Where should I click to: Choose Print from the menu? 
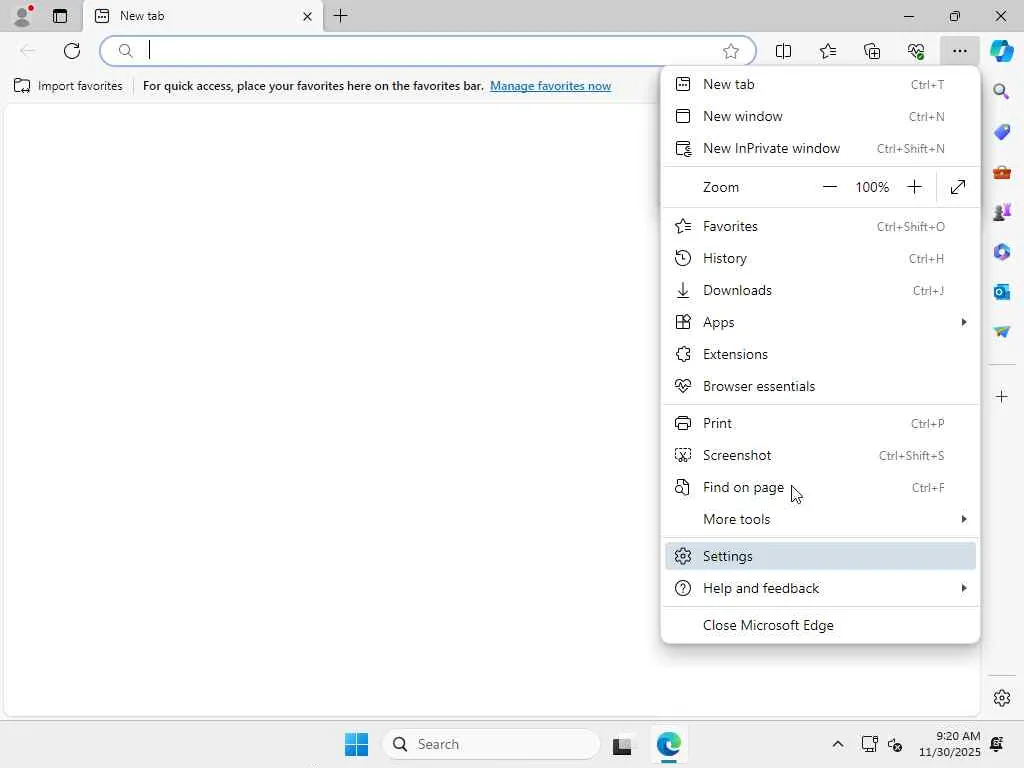[x=820, y=423]
